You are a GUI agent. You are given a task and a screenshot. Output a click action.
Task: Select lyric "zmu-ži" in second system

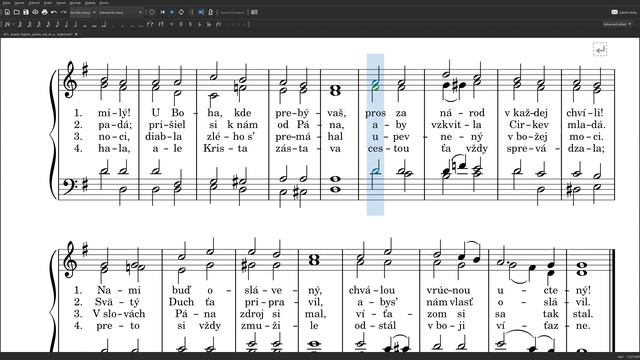[x=261, y=326]
